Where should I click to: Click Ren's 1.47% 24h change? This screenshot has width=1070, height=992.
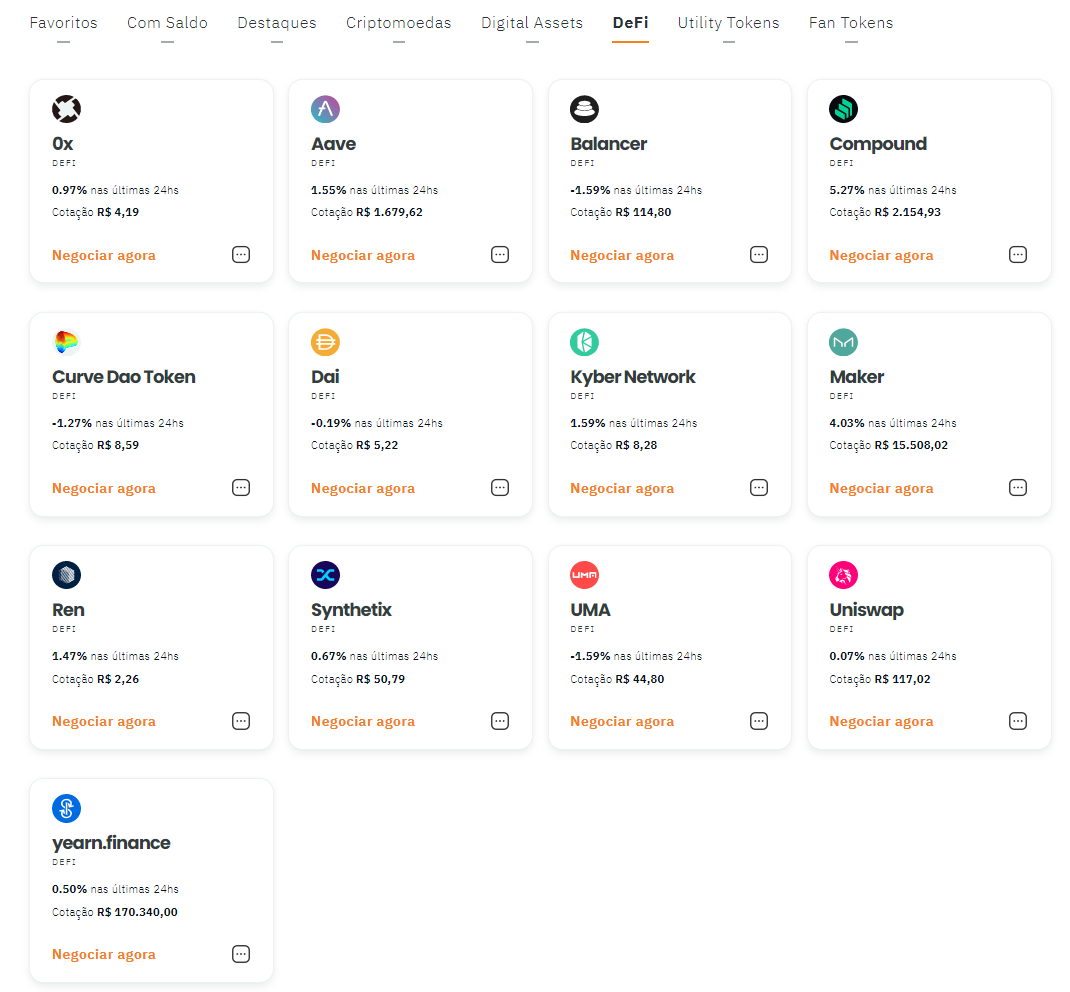[70, 656]
